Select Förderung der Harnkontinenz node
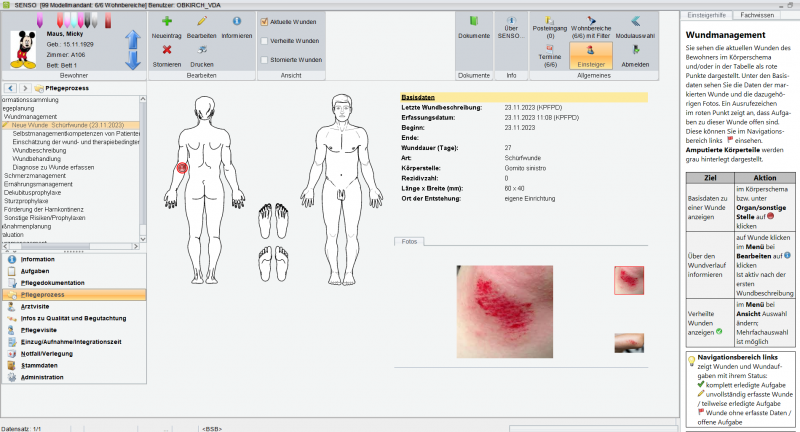 pyautogui.click(x=44, y=210)
